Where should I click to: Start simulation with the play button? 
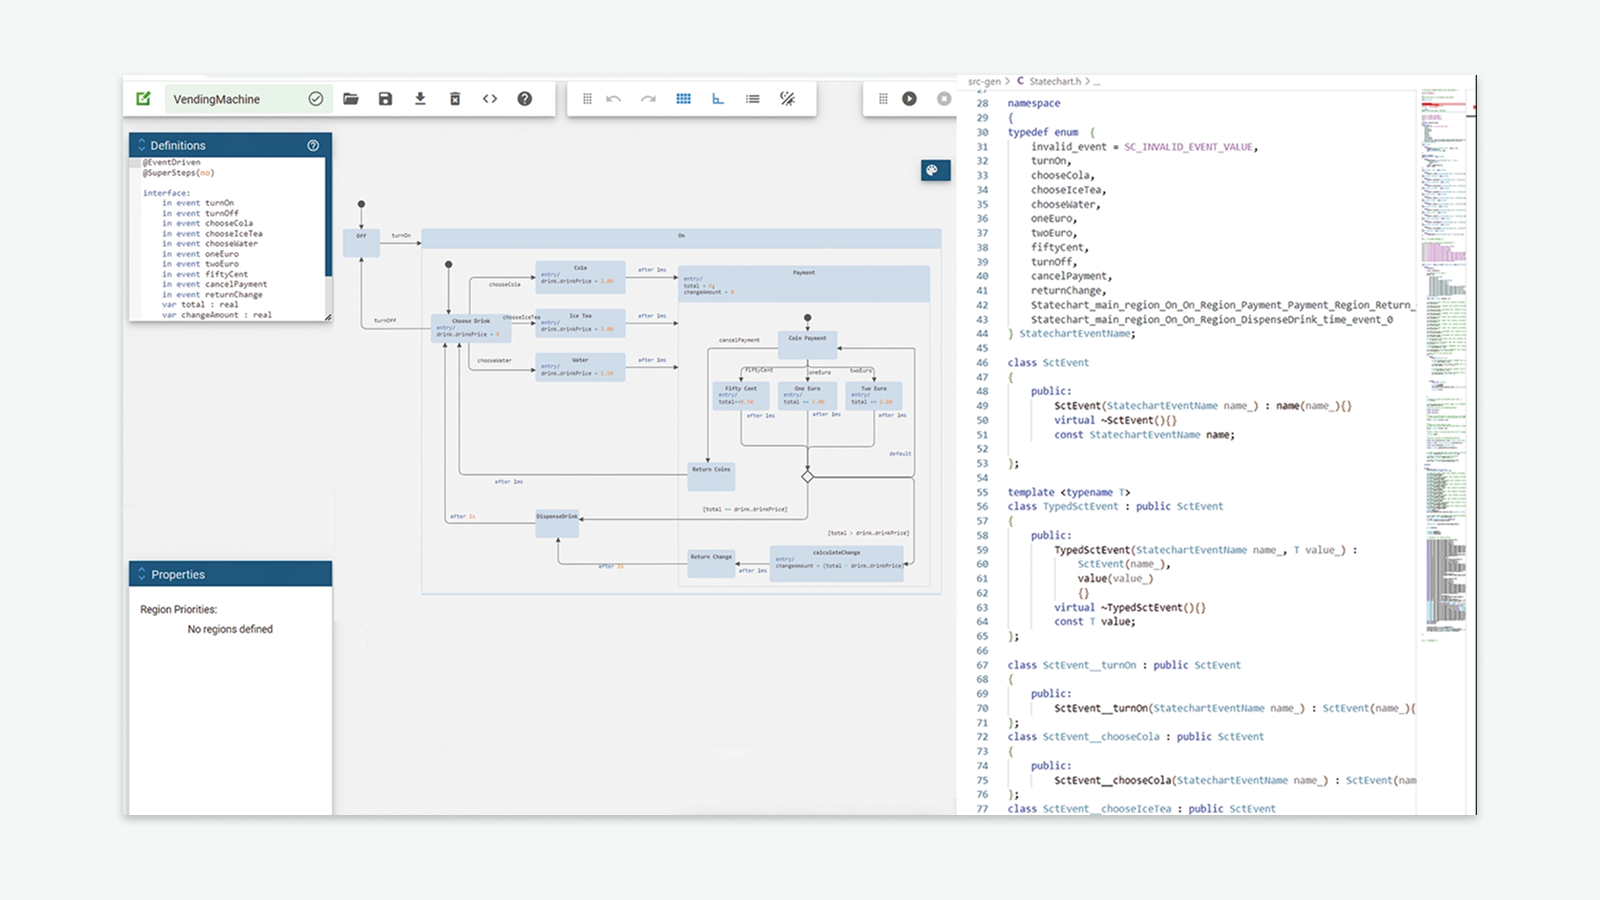point(909,99)
